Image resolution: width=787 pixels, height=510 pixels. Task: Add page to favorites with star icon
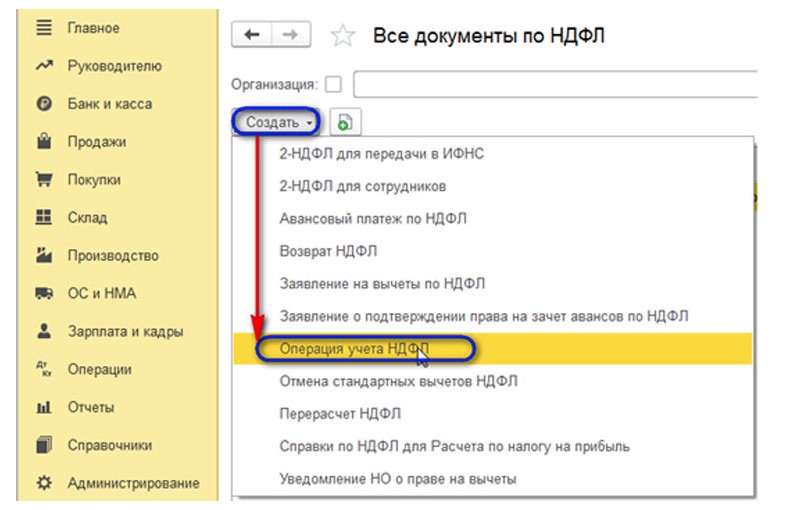coord(343,37)
